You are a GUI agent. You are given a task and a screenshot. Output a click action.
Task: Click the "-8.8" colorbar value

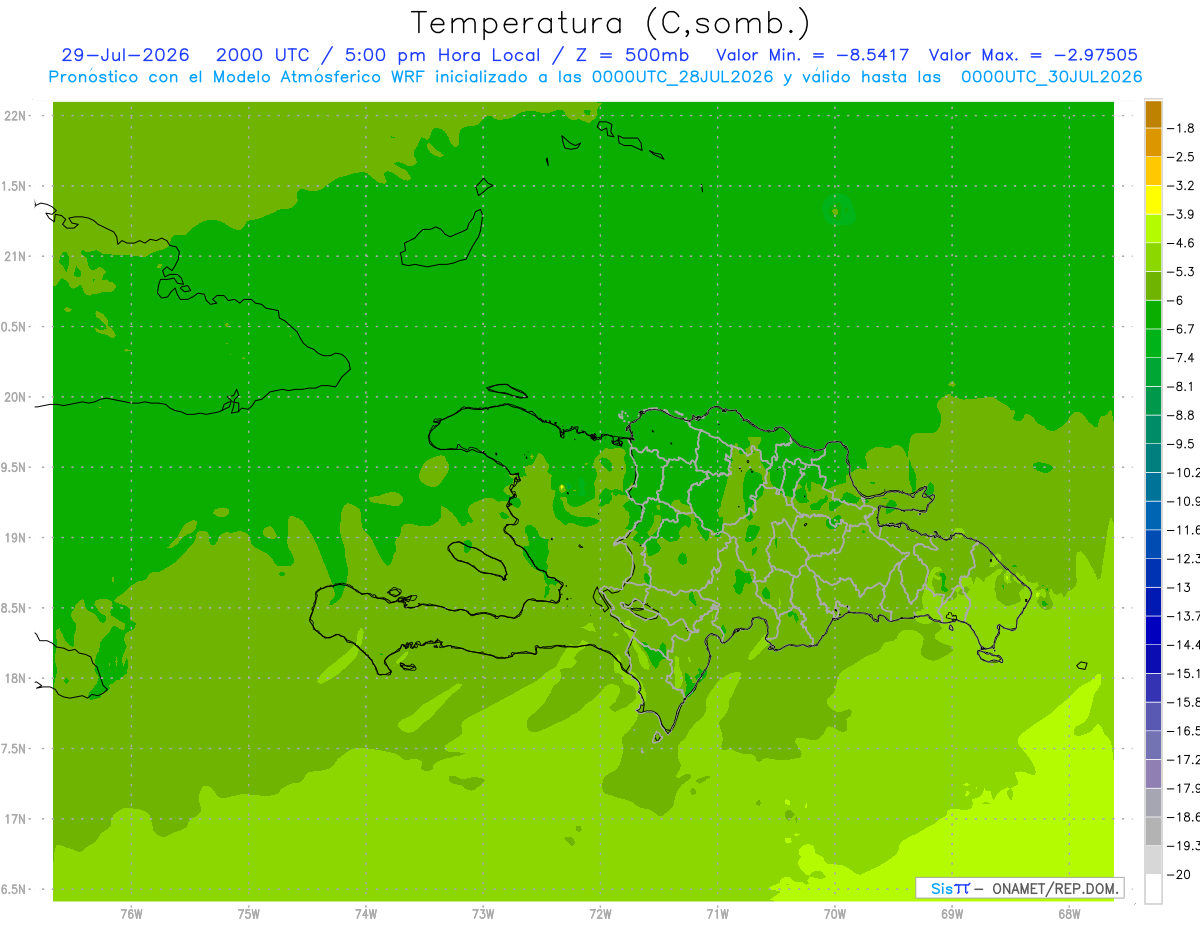(1182, 415)
